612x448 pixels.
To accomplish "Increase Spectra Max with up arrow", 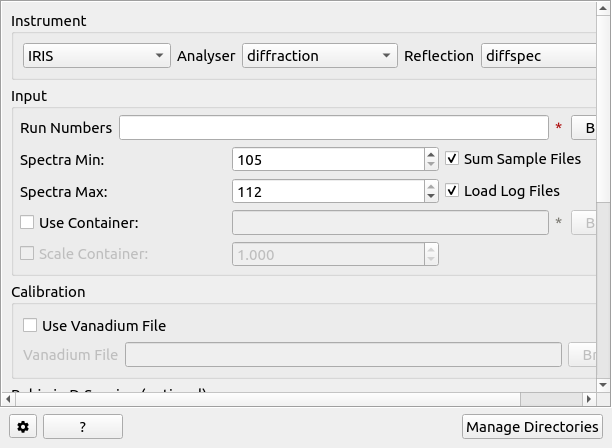I will 431,186.
